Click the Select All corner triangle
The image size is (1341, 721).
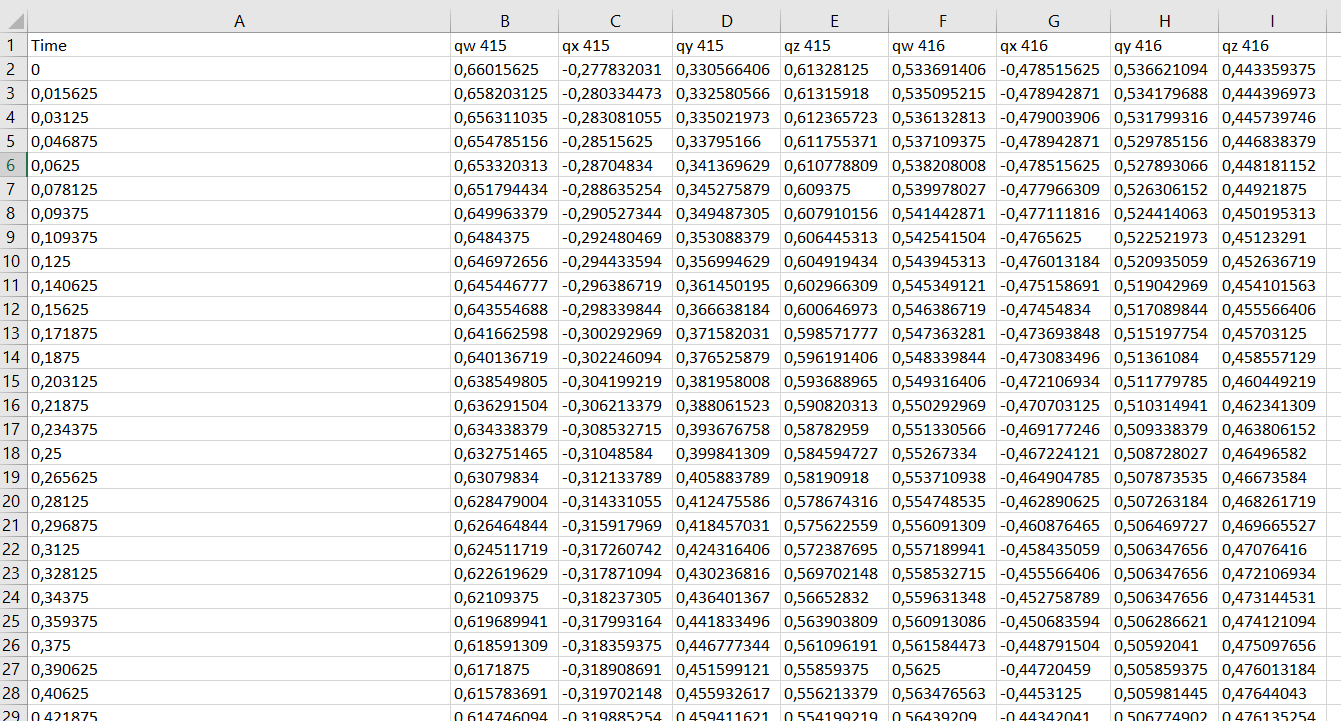click(x=14, y=21)
